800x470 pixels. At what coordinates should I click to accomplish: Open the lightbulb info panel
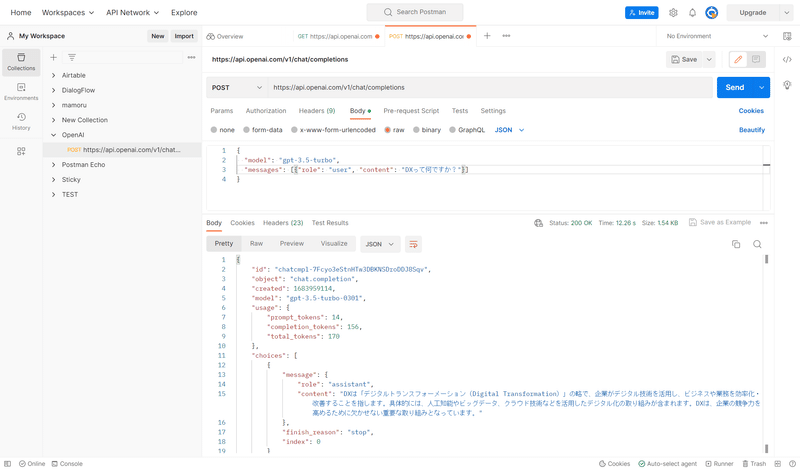(x=787, y=85)
